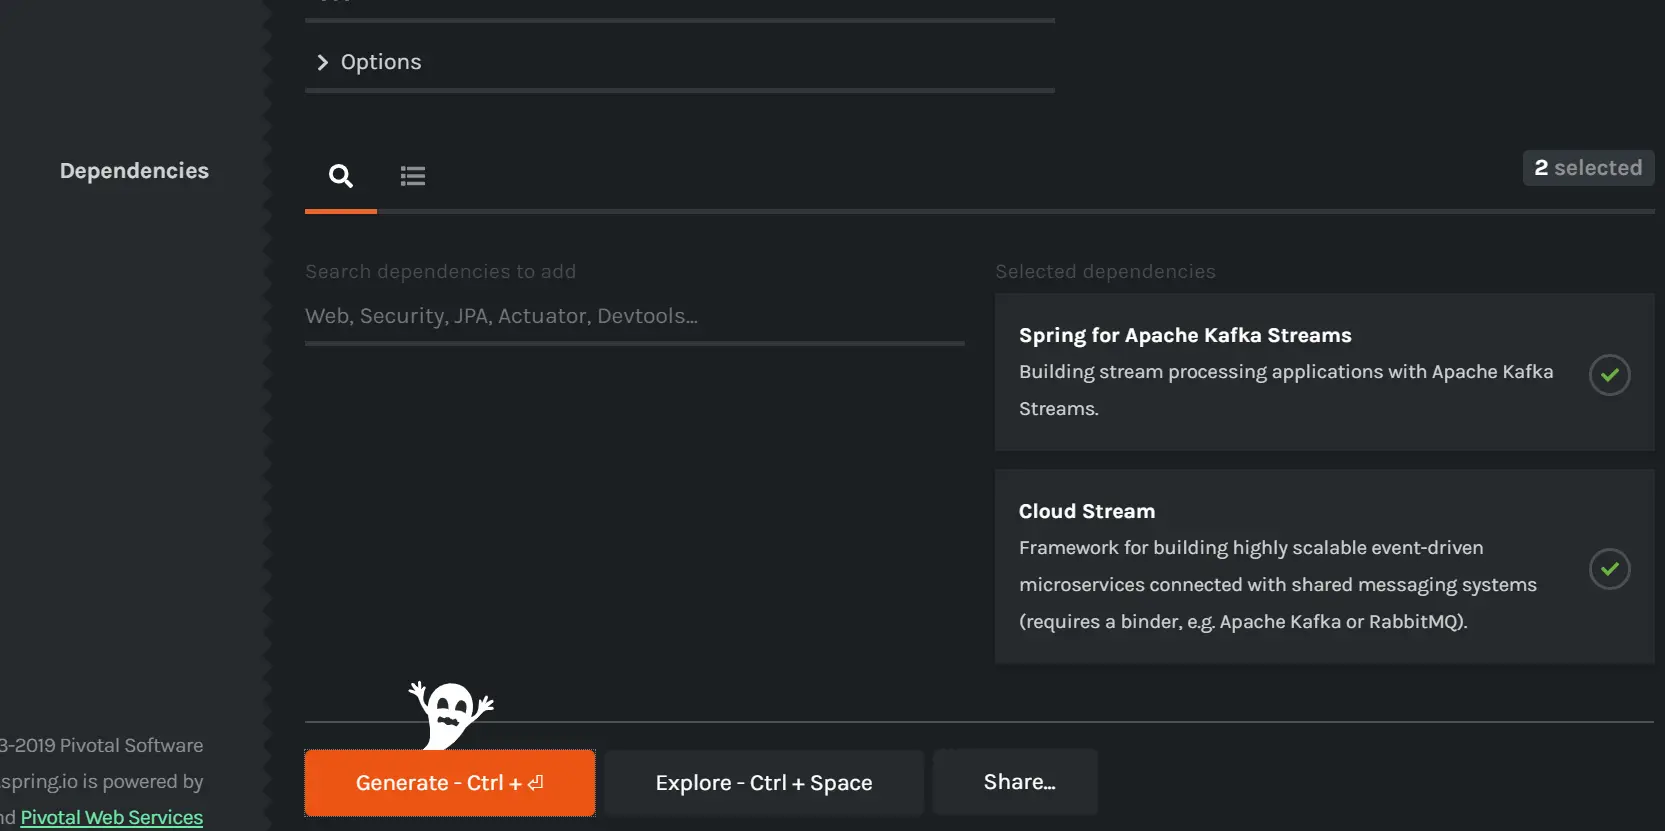Click the ghost mascot above Generate

coord(450,714)
